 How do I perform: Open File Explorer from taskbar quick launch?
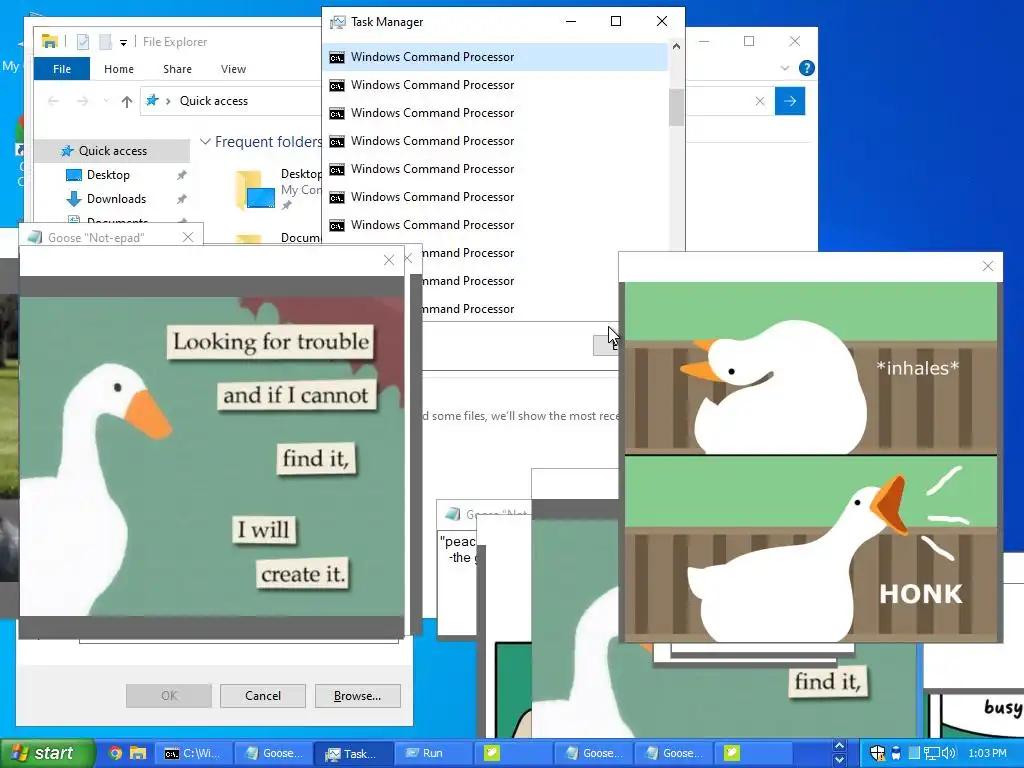(138, 753)
